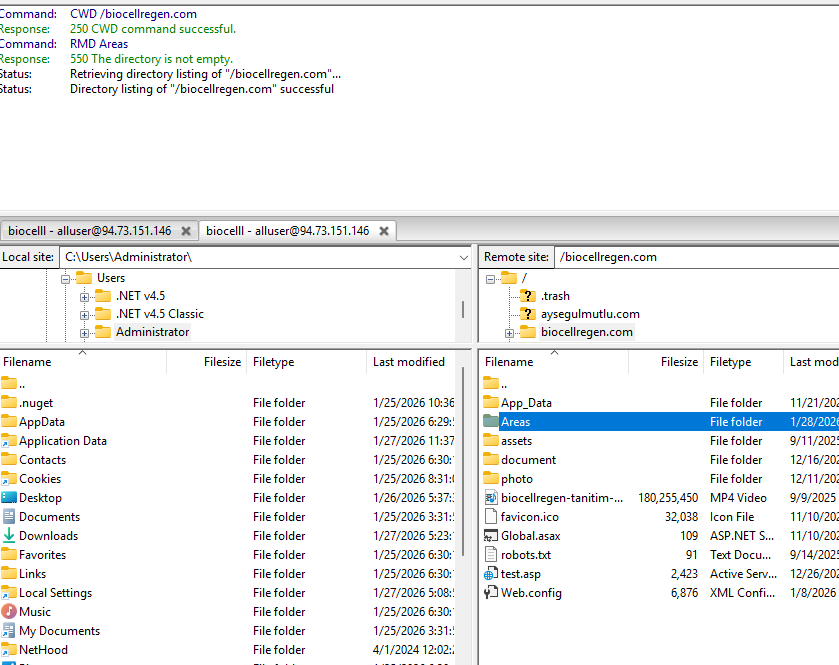Click the My Documents icon
Screen dimensions: 839x665
[9, 631]
